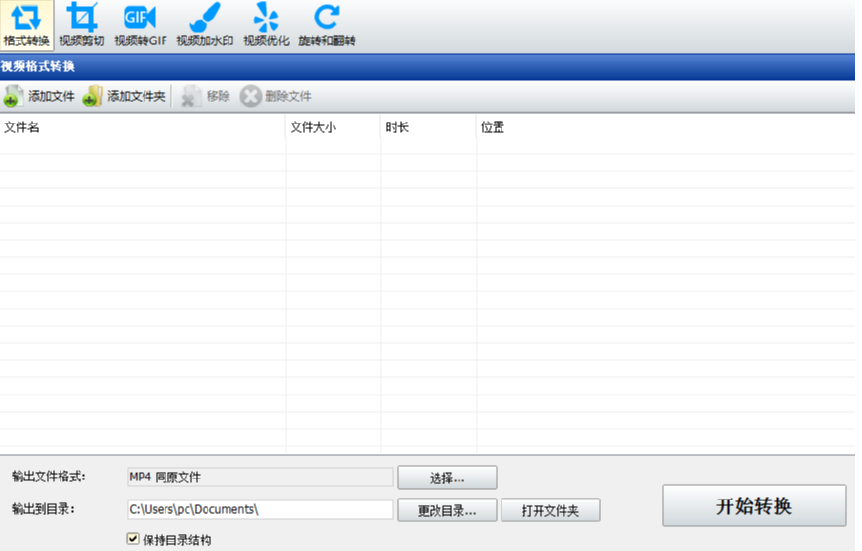This screenshot has height=551, width=862.
Task: Click the output format field showing MP4 同原文件
Action: (x=260, y=477)
